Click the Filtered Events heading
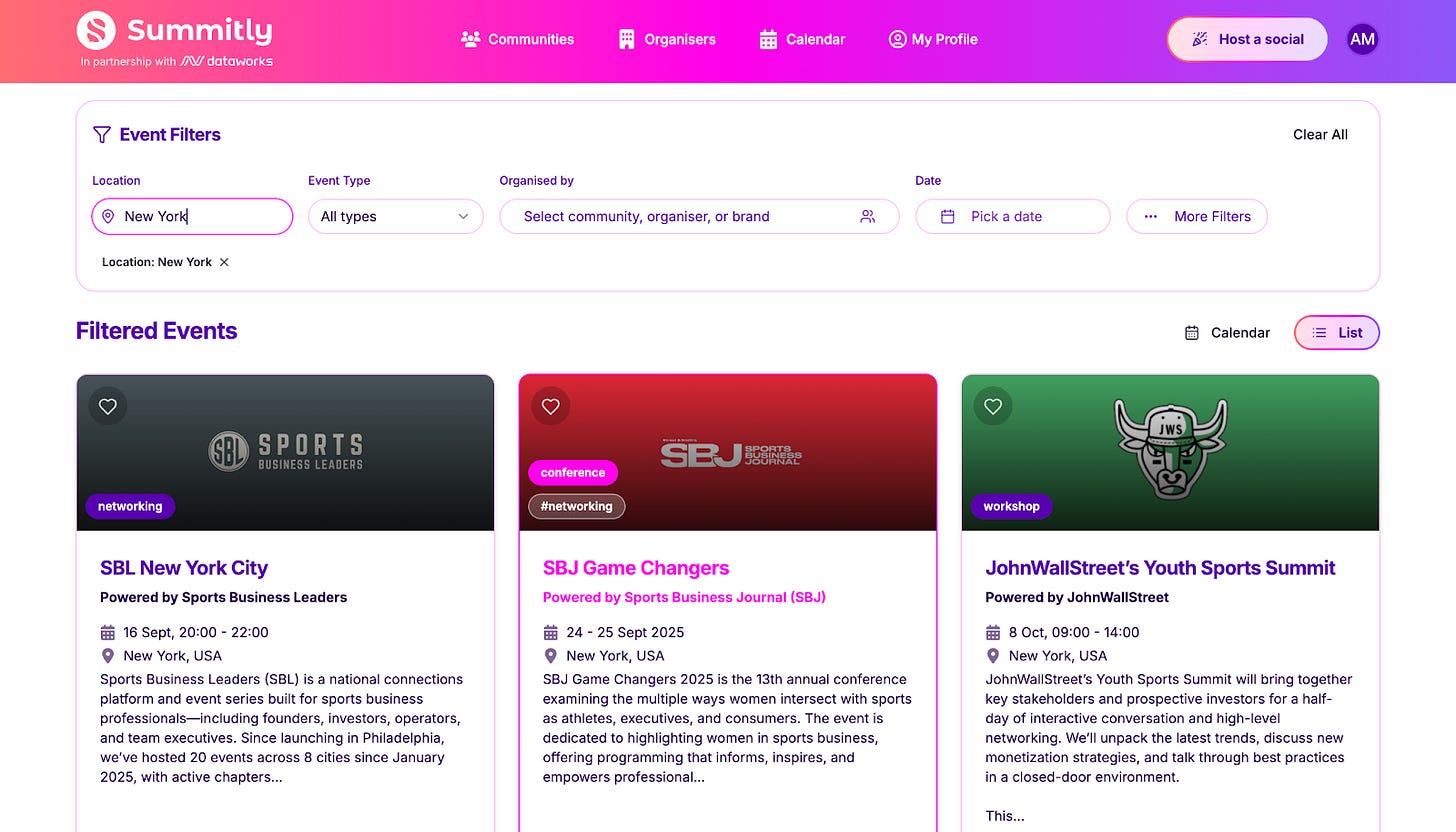This screenshot has width=1456, height=832. 157,331
